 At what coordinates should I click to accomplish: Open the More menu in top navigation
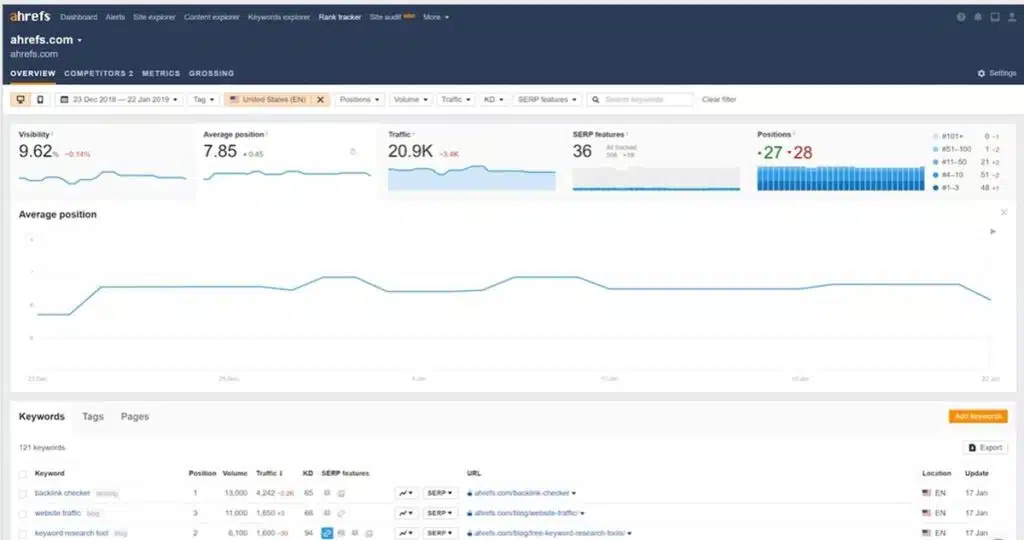(436, 17)
